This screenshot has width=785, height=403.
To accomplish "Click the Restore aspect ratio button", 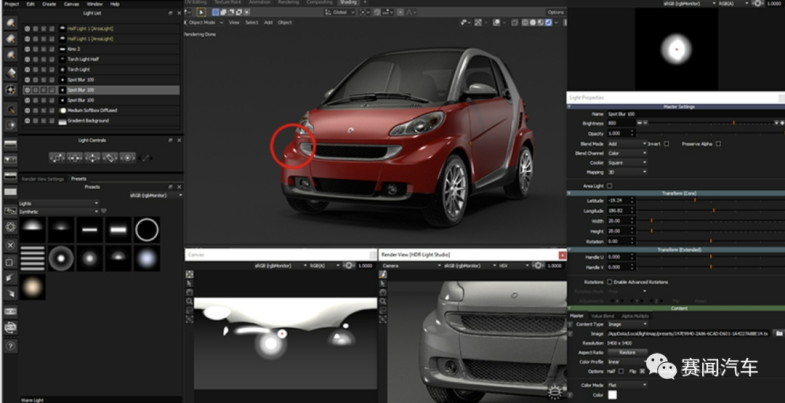I will pyautogui.click(x=627, y=352).
